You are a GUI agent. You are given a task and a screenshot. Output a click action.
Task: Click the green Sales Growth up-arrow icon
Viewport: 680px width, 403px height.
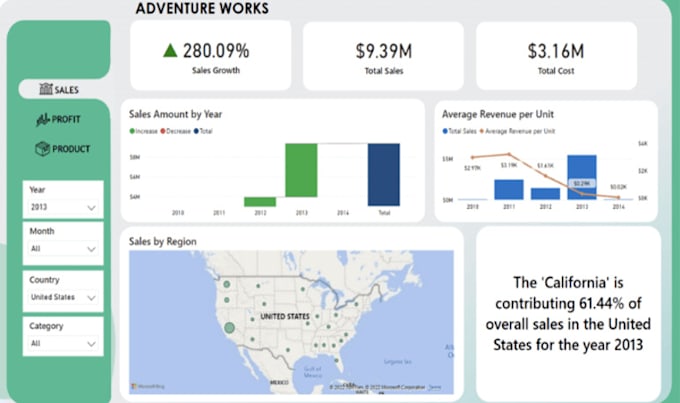(170, 51)
